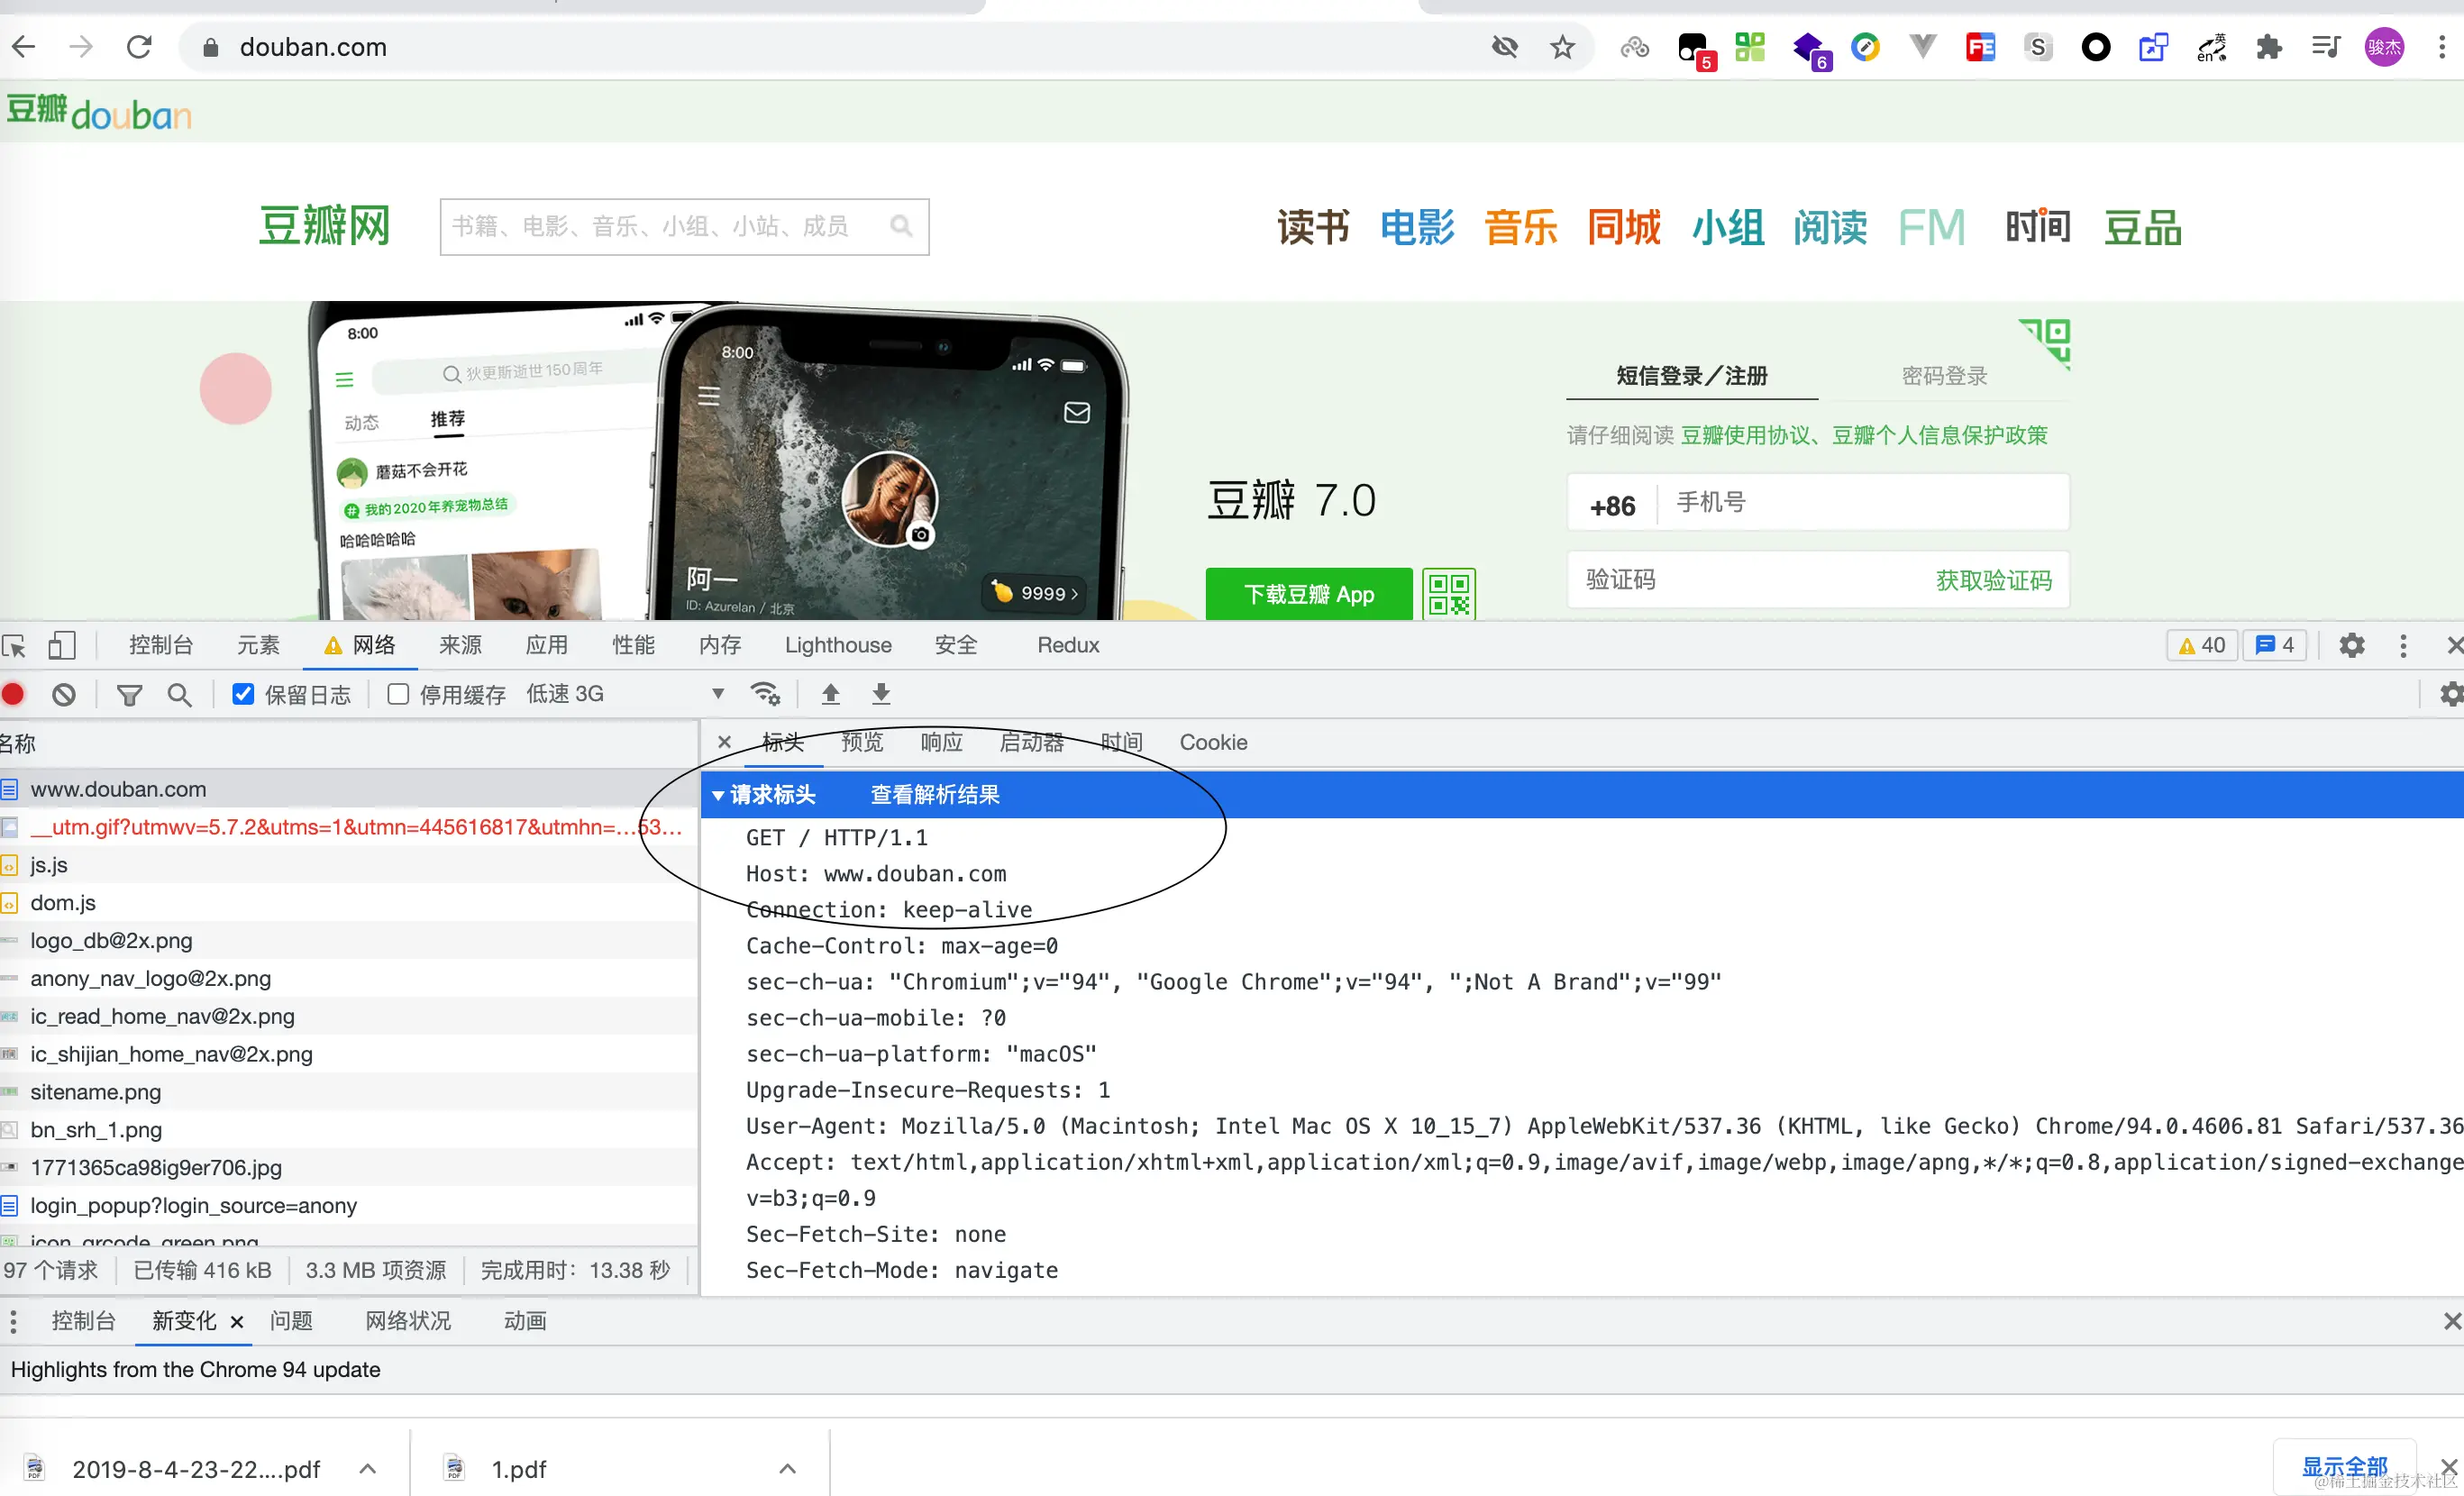This screenshot has width=2464, height=1496.
Task: Open the Lighthouse panel
Action: point(838,646)
